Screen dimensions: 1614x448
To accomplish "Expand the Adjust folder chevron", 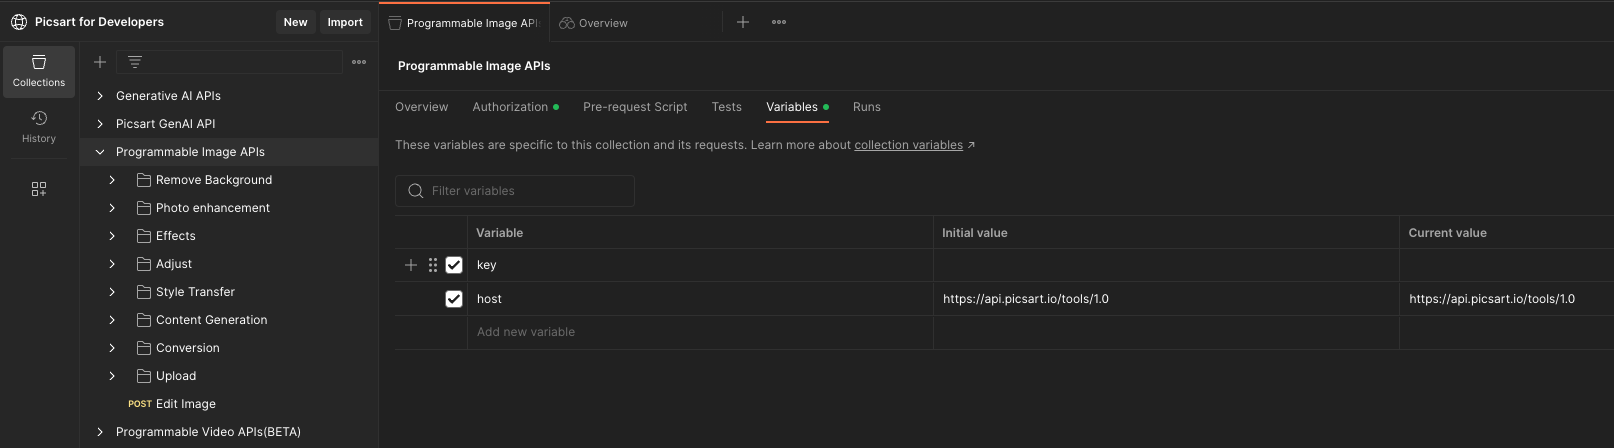I will tap(112, 264).
